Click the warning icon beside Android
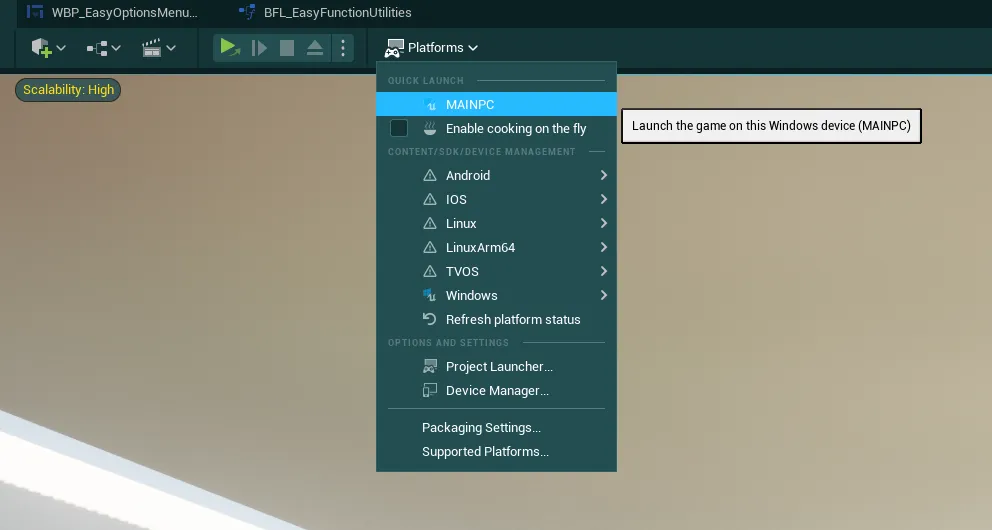Screen dimensions: 992x530 430,175
